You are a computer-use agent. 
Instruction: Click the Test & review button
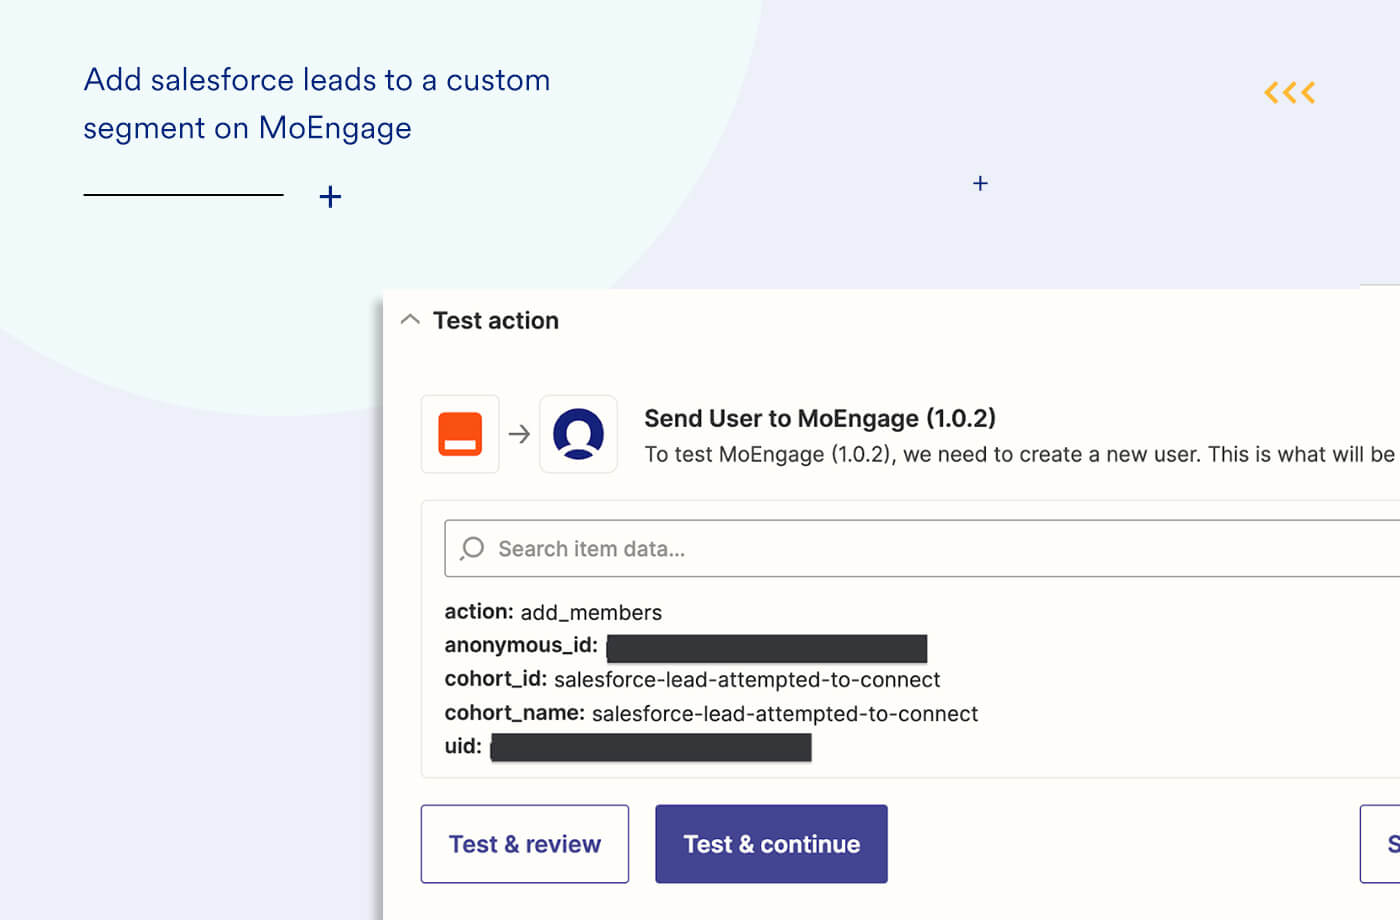point(525,844)
